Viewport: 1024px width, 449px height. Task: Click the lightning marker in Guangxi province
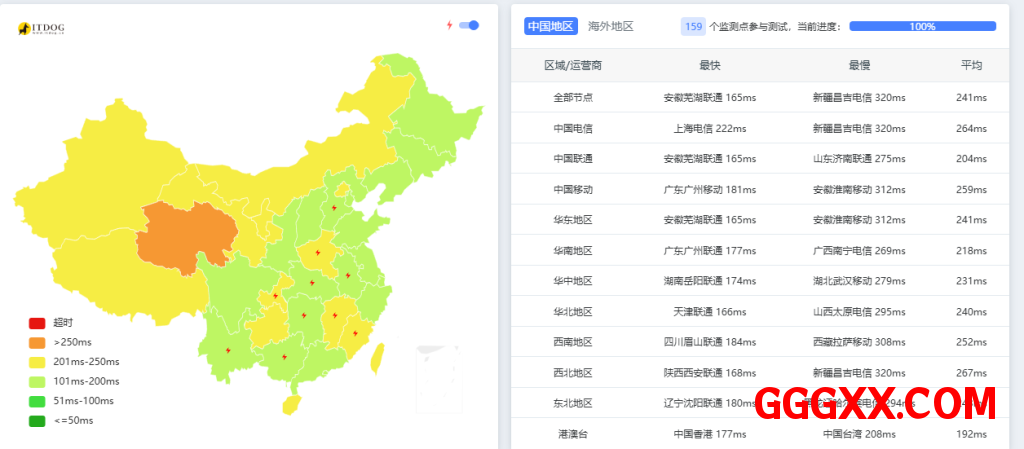click(284, 355)
